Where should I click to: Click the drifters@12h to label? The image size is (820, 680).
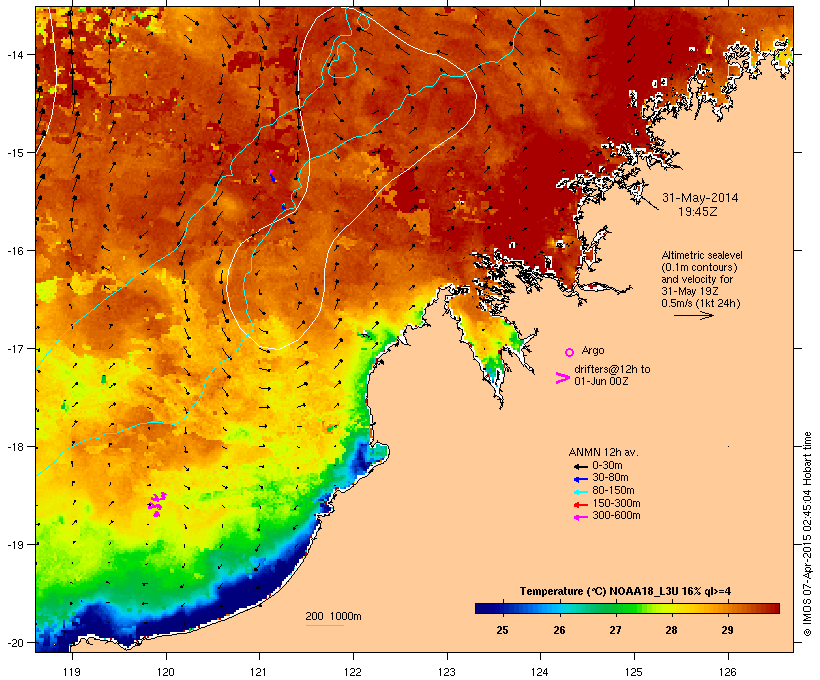tap(612, 369)
